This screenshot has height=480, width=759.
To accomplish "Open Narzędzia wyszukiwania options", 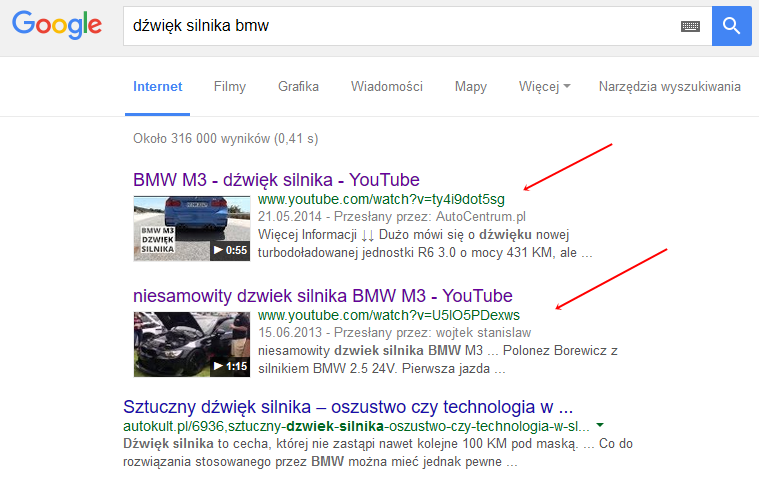I will (x=669, y=87).
